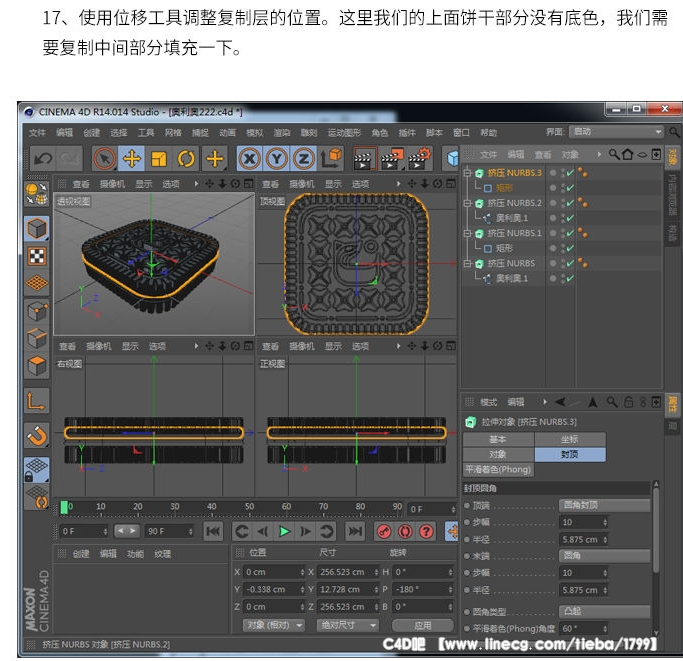
Task: Select the Rotate tool
Action: 186,159
